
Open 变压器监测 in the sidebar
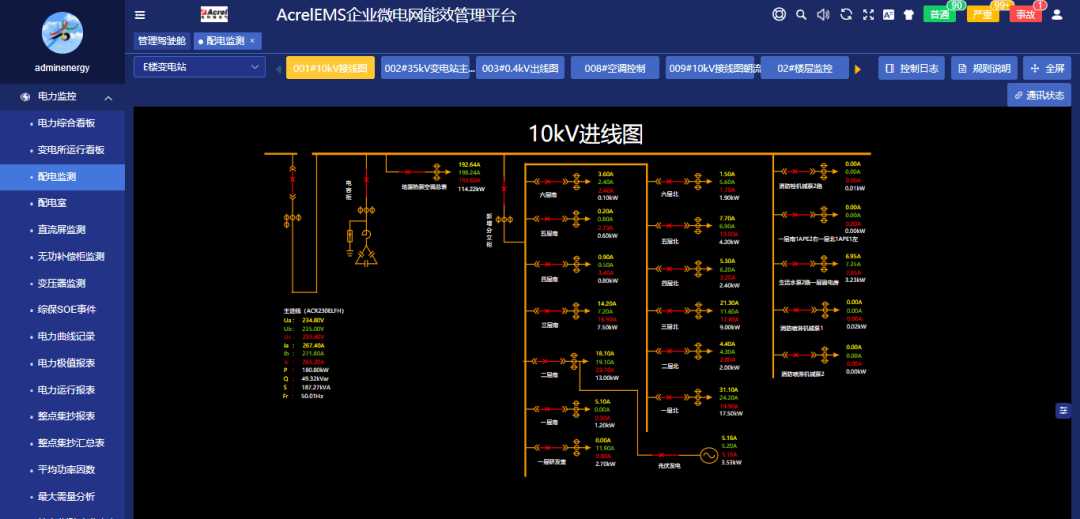[63, 284]
